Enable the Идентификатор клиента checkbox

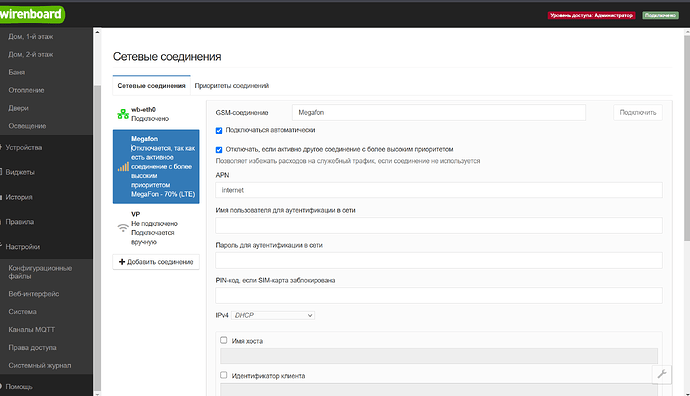pyautogui.click(x=224, y=375)
